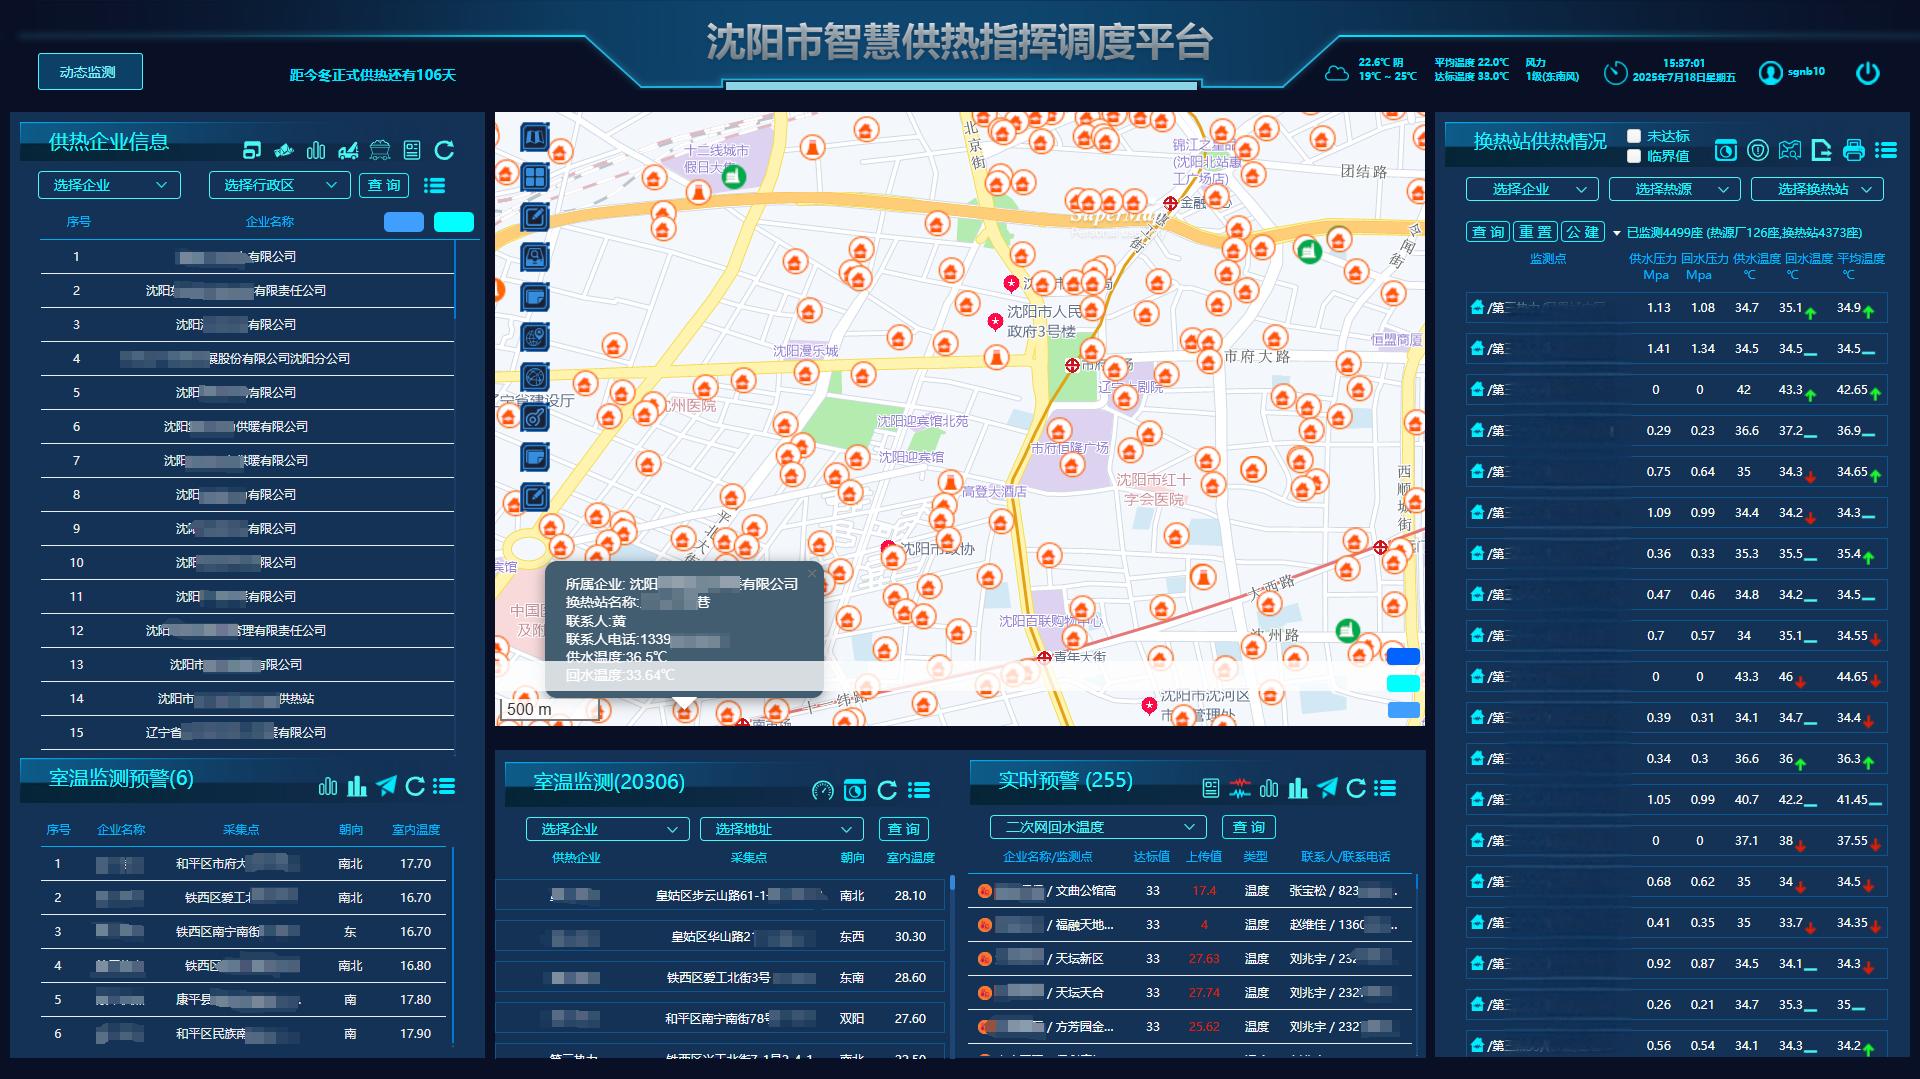This screenshot has width=1920, height=1079.
Task: Close the station info popup on map
Action: click(x=812, y=574)
